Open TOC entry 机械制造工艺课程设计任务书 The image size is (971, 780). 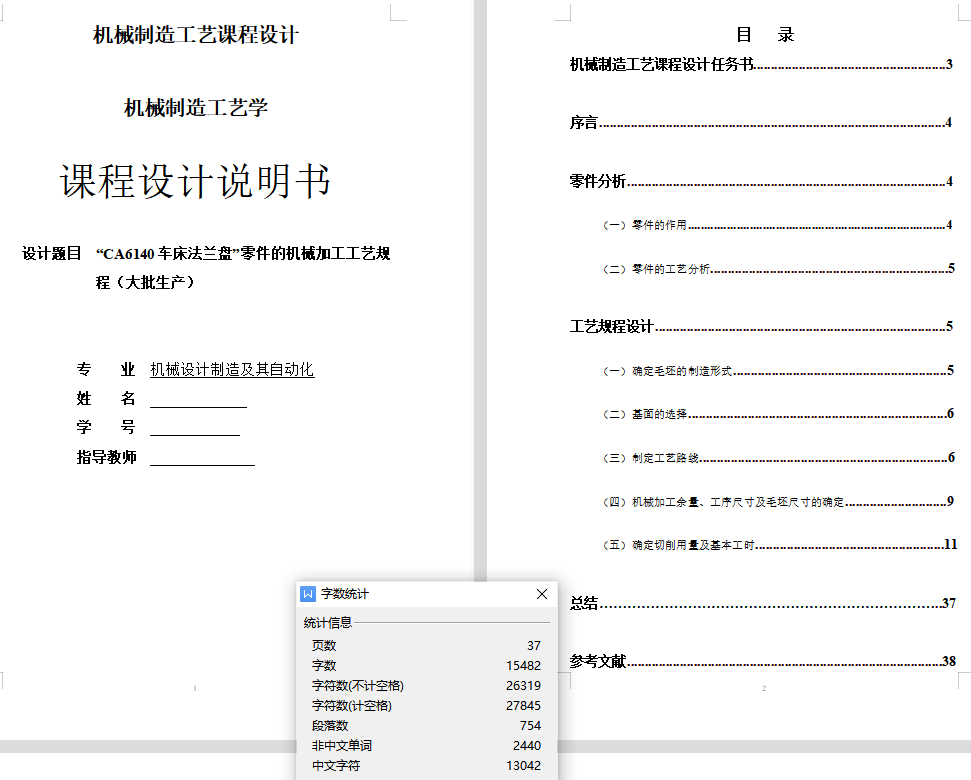(661, 65)
